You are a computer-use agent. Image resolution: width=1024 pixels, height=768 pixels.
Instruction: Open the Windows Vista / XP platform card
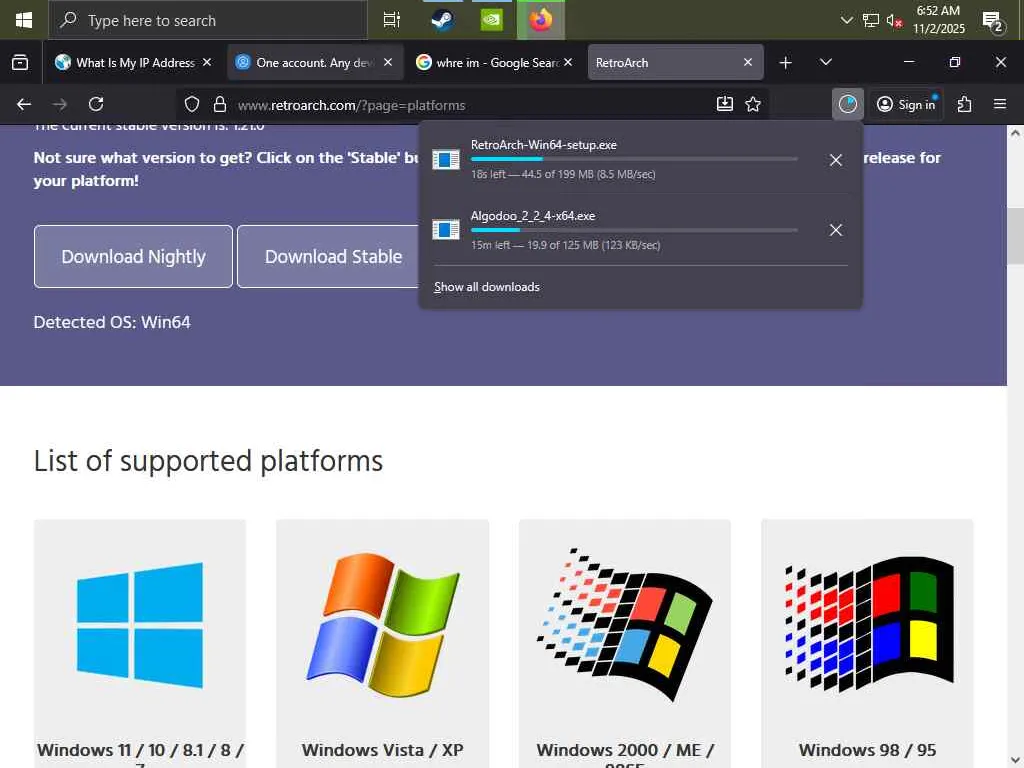[382, 643]
